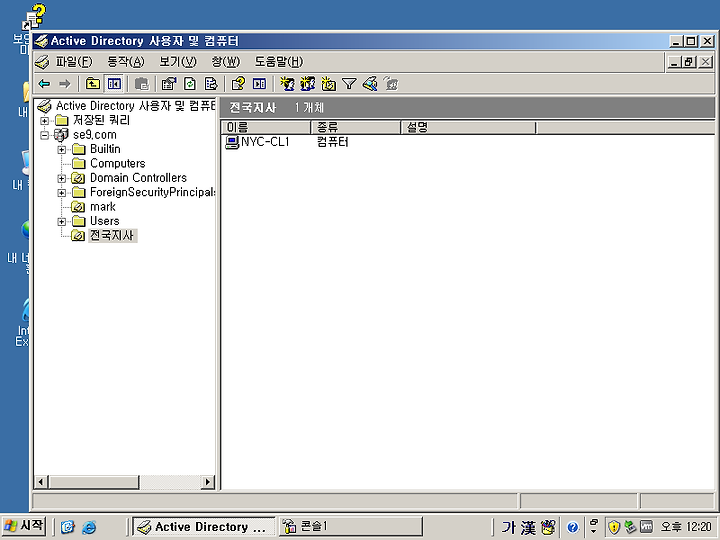Expand the Builtin folder node

click(62, 150)
